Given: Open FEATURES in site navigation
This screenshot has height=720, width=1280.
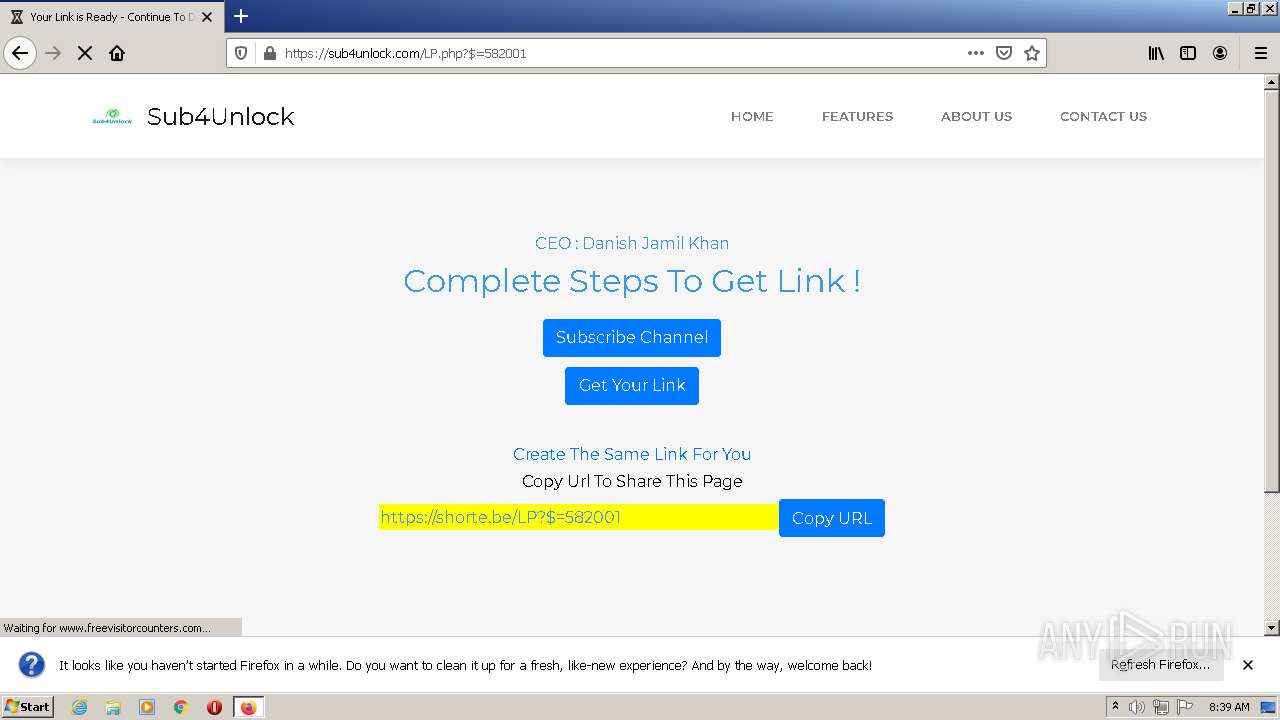Looking at the screenshot, I should (857, 116).
